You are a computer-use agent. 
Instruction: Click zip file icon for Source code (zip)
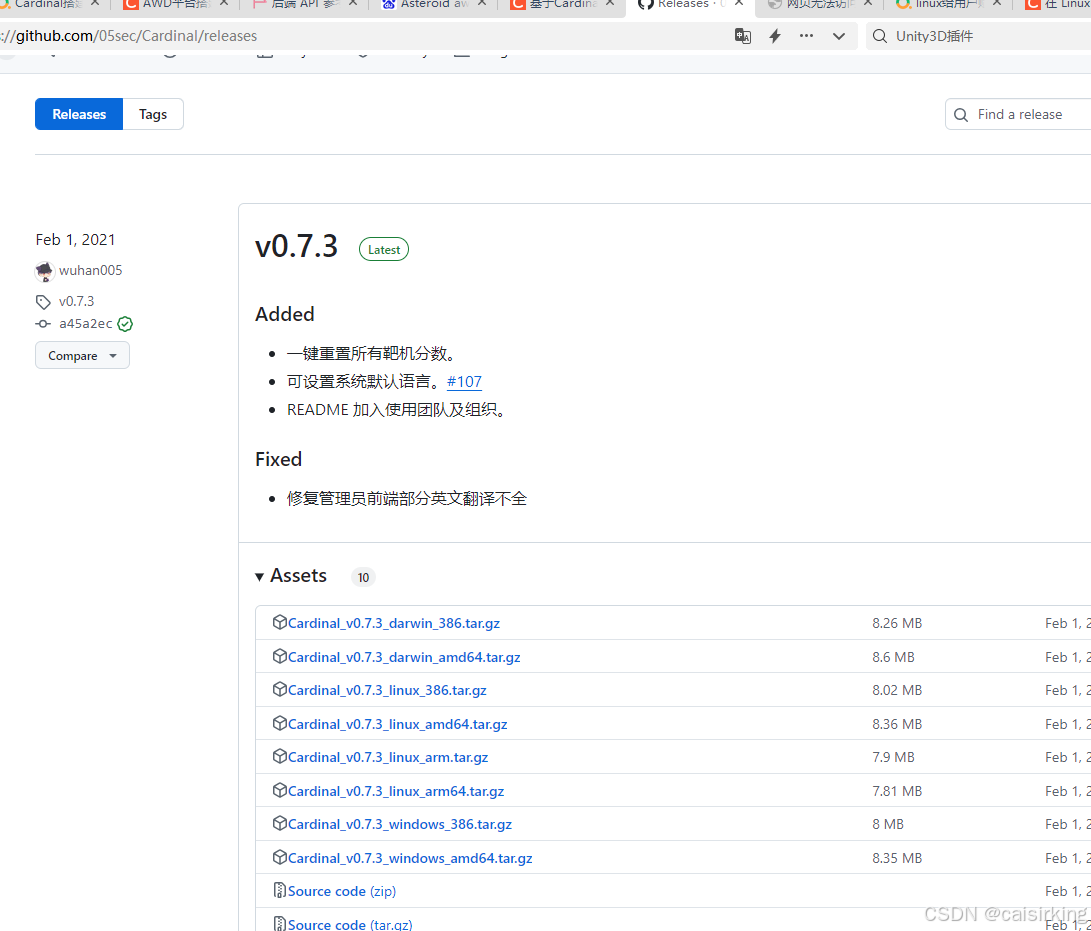[280, 890]
